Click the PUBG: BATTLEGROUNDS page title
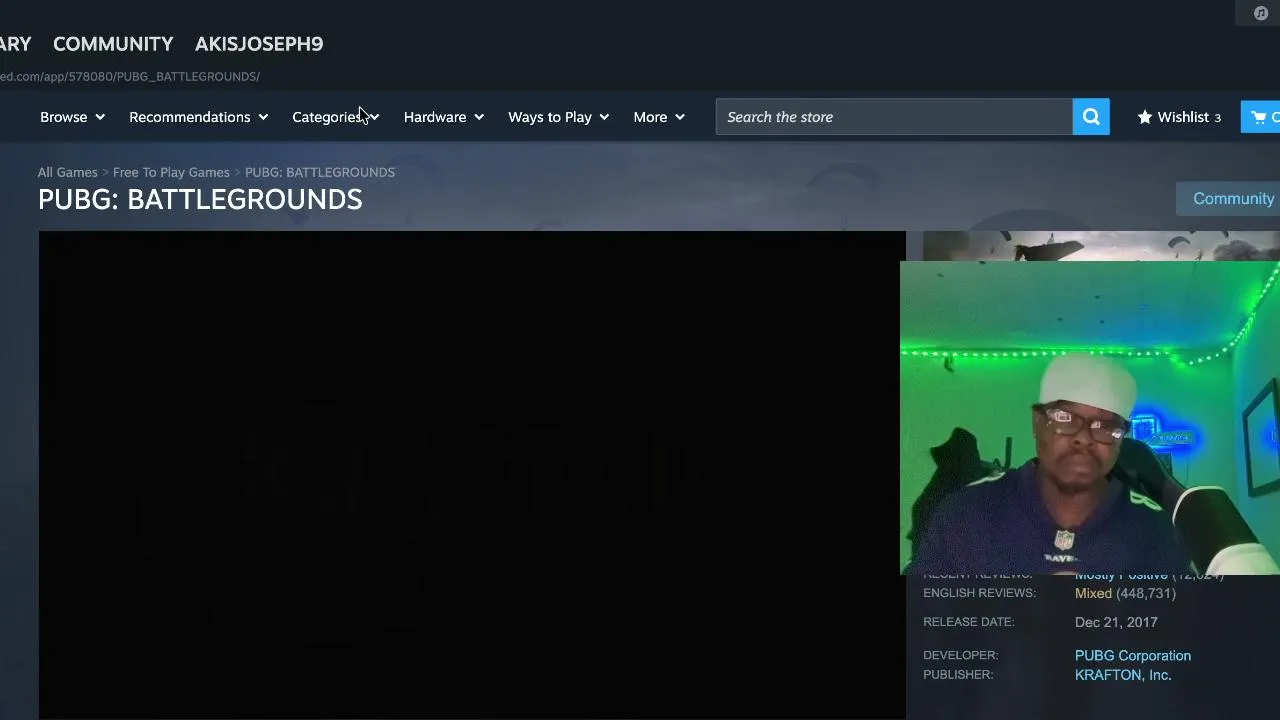The width and height of the screenshot is (1280, 720). (200, 199)
